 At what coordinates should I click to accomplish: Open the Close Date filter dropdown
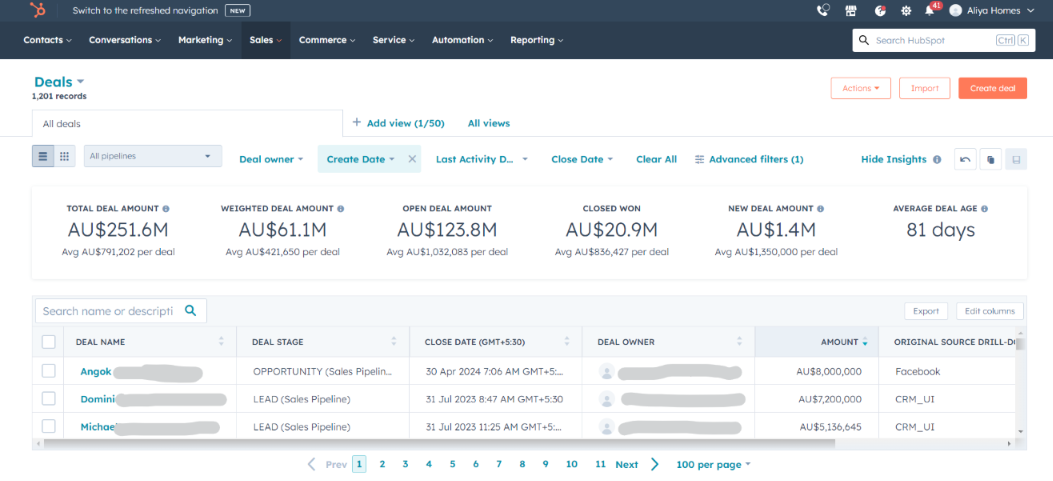coord(582,159)
